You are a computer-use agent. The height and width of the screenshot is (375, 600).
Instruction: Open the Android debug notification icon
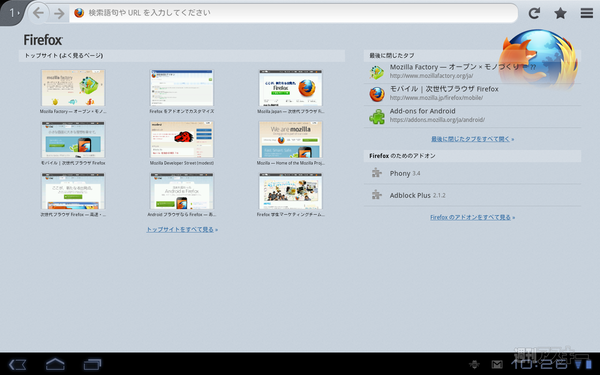[x=474, y=364]
